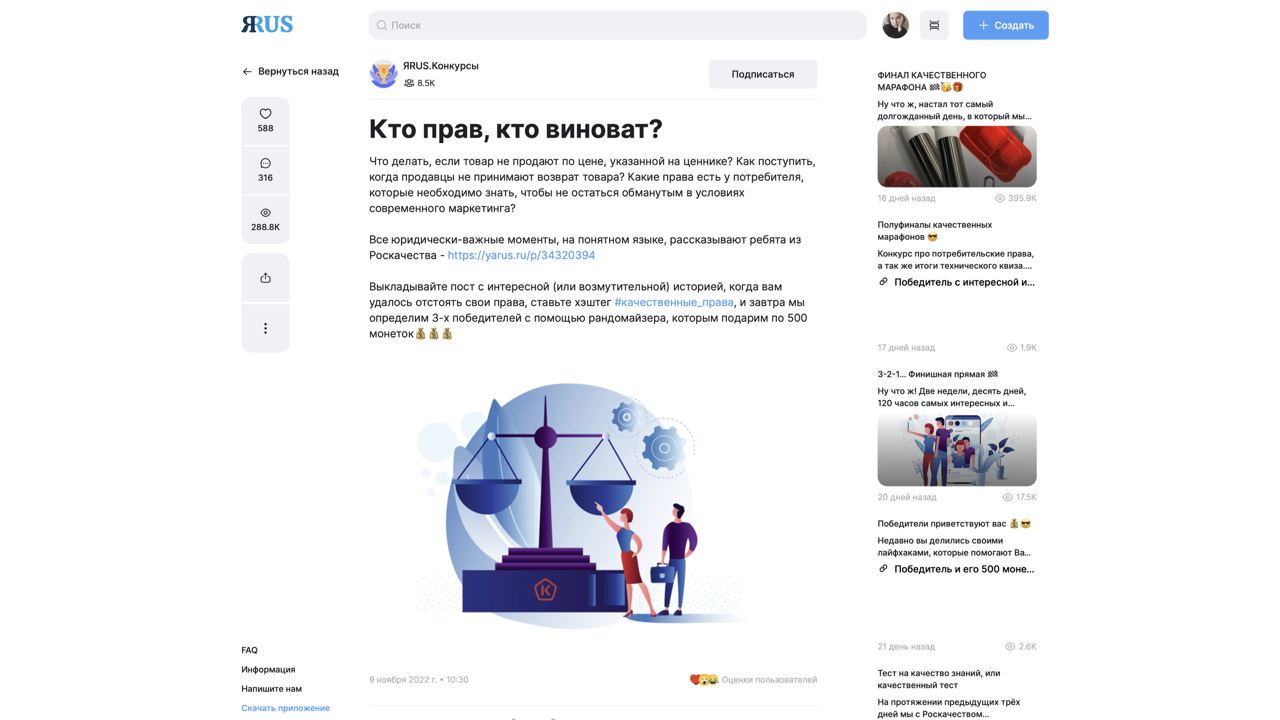Click the ЯRUS.Конкурсы channel avatar
This screenshot has width=1280, height=720.
[x=384, y=74]
